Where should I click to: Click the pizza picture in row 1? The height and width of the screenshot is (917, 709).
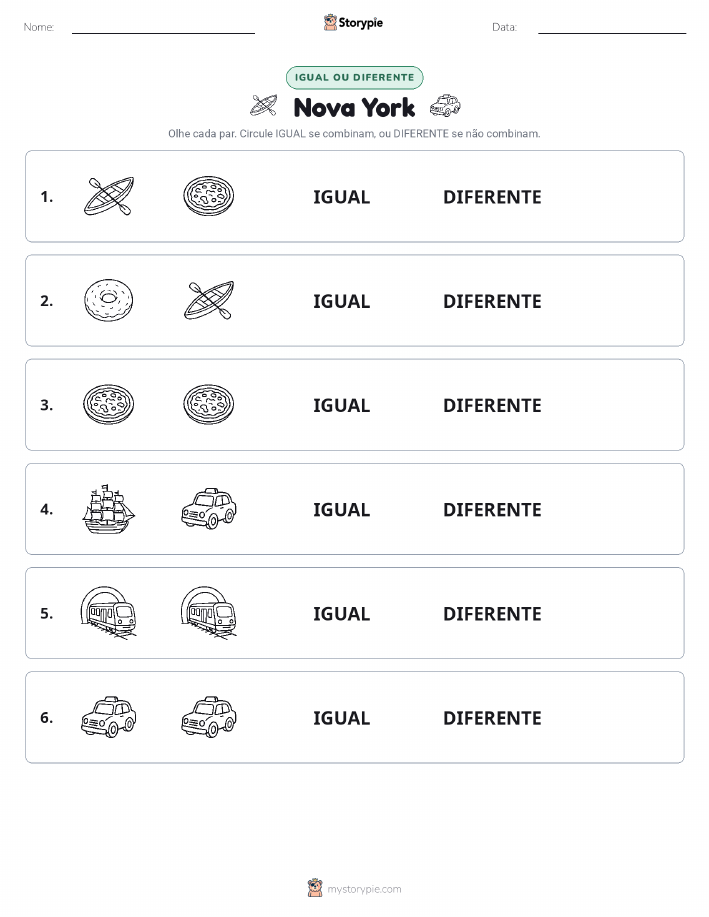tap(209, 196)
